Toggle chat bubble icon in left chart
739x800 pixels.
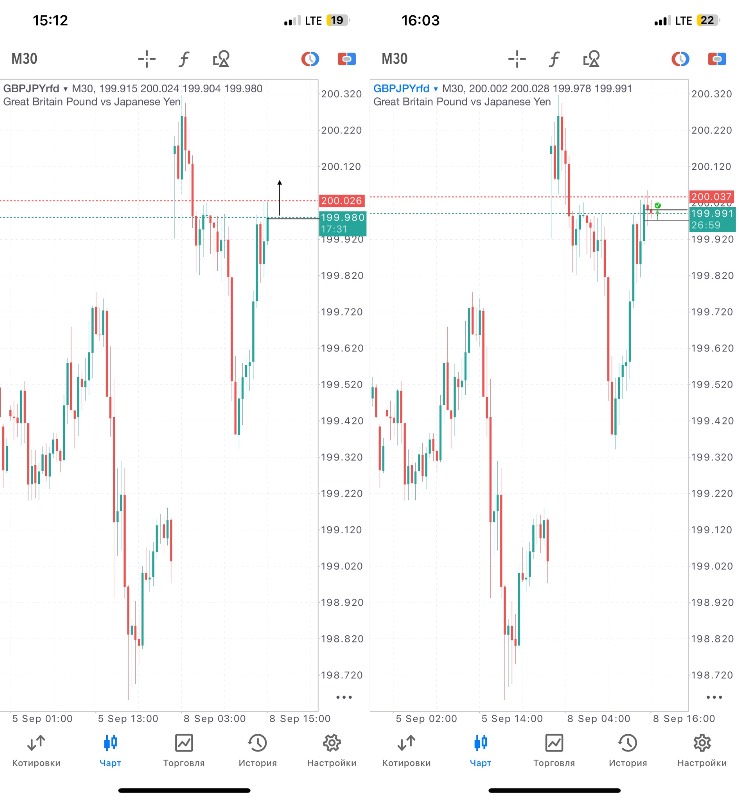click(x=347, y=59)
